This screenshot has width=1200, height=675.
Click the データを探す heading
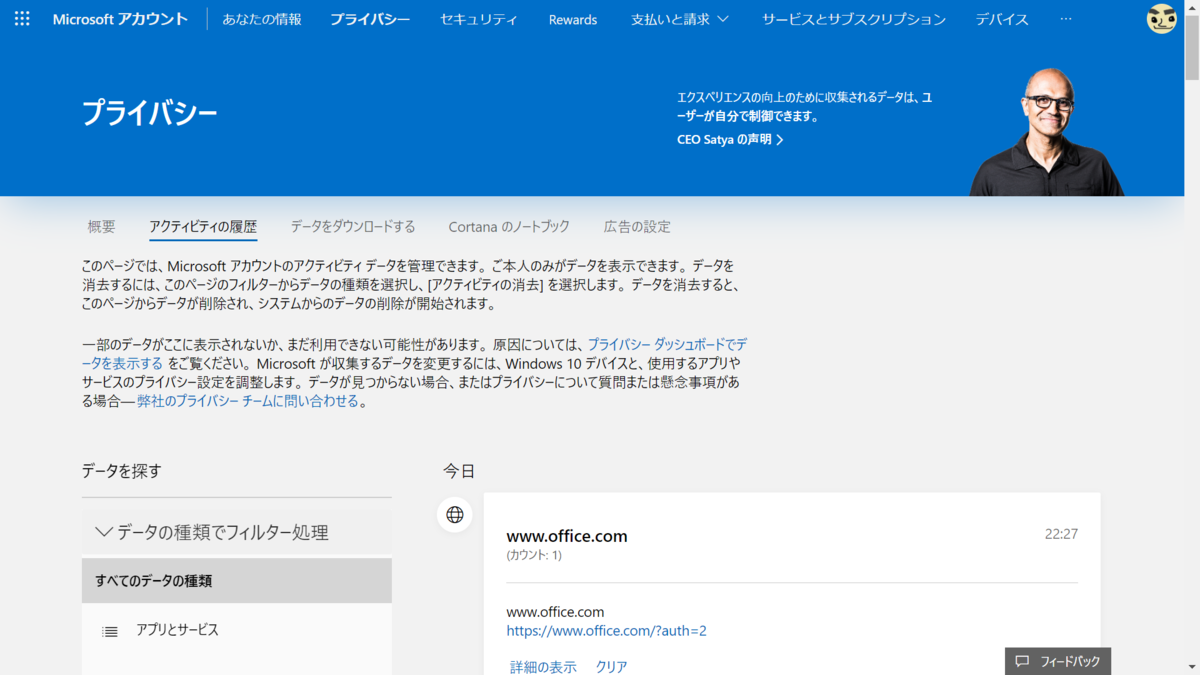(121, 471)
